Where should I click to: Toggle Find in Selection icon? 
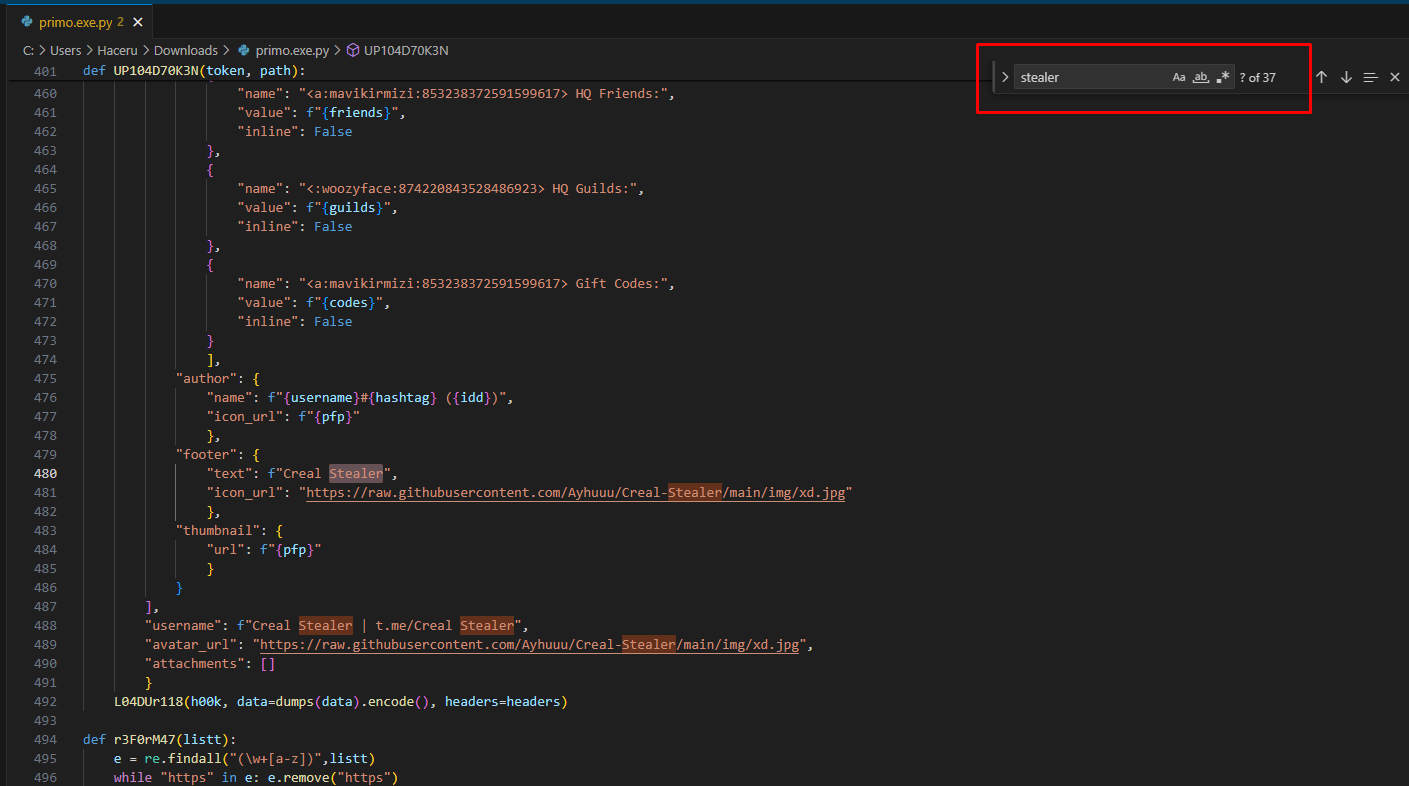[x=1371, y=77]
